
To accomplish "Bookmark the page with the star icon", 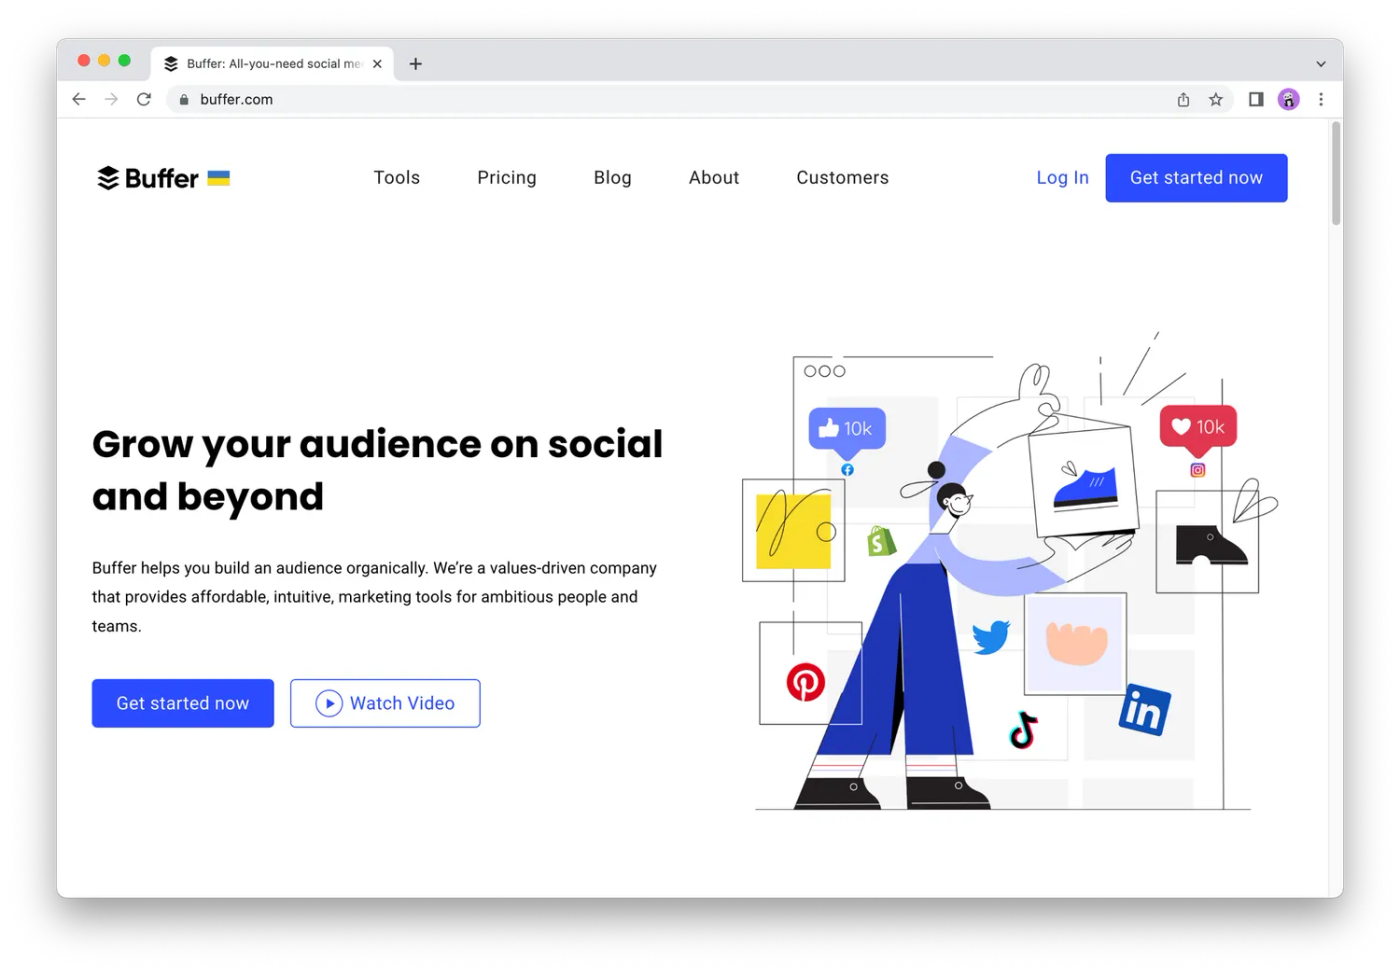I will click(1215, 99).
